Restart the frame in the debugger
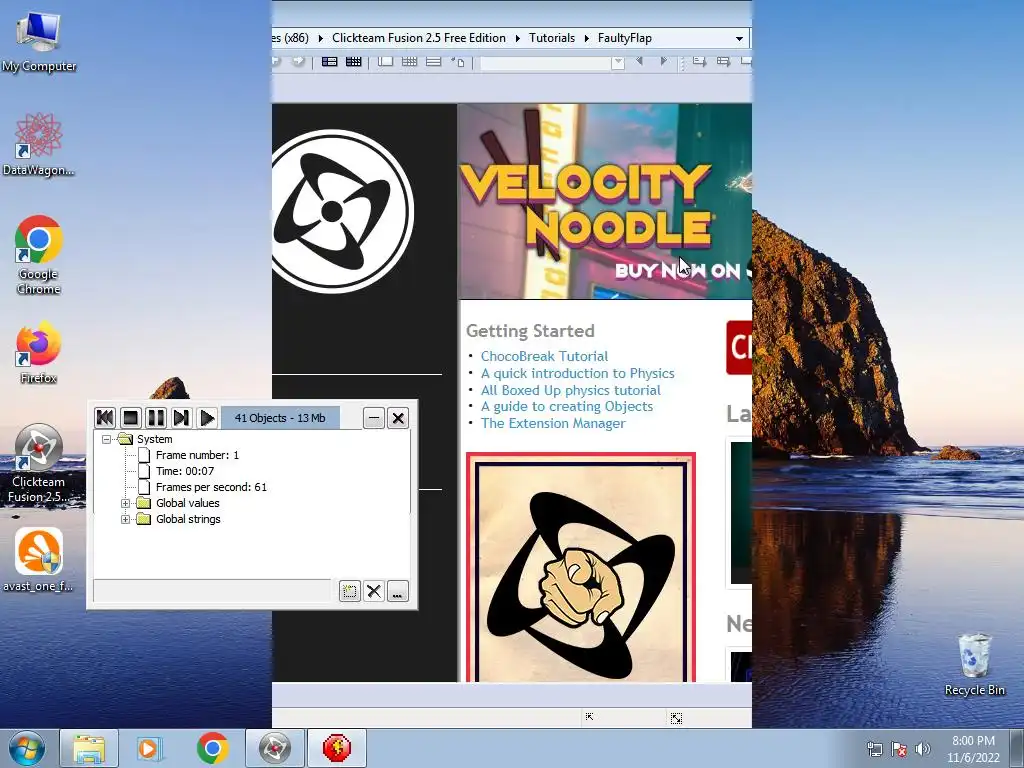The width and height of the screenshot is (1024, 768). pos(104,418)
